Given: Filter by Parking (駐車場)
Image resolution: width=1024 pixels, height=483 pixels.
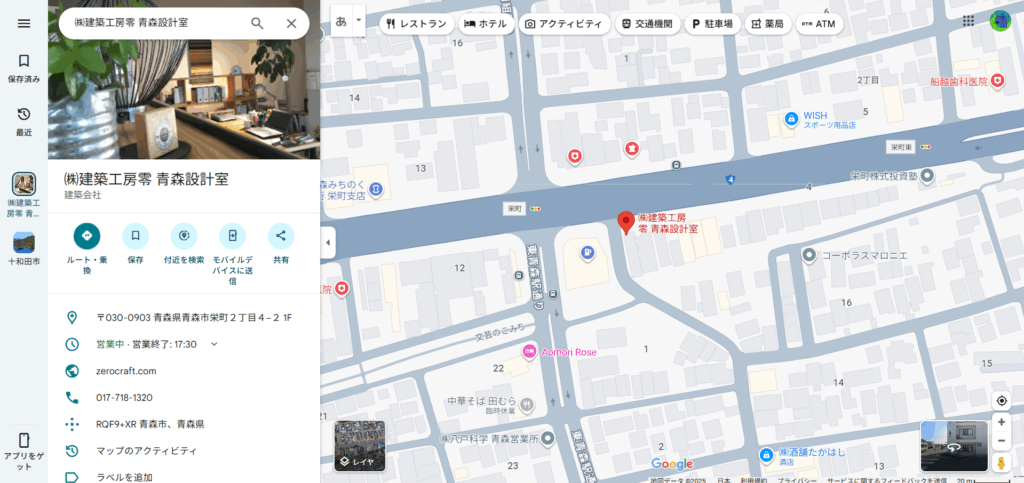Looking at the screenshot, I should [712, 24].
